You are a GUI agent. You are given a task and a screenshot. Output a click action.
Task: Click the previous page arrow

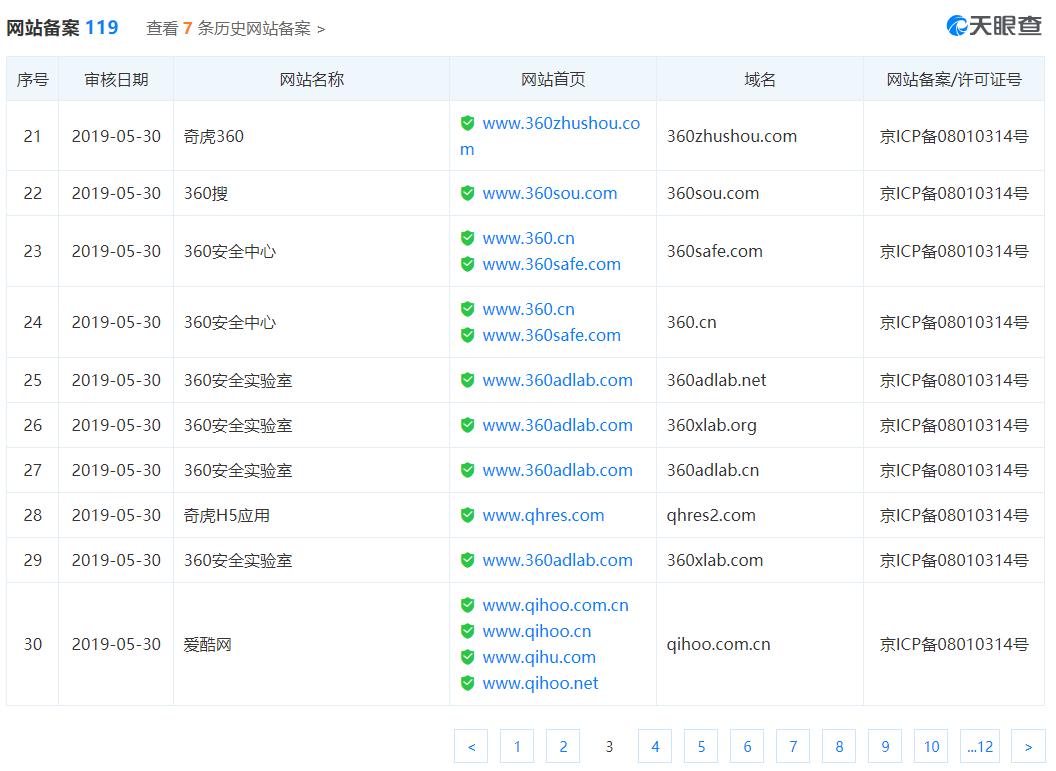click(471, 746)
